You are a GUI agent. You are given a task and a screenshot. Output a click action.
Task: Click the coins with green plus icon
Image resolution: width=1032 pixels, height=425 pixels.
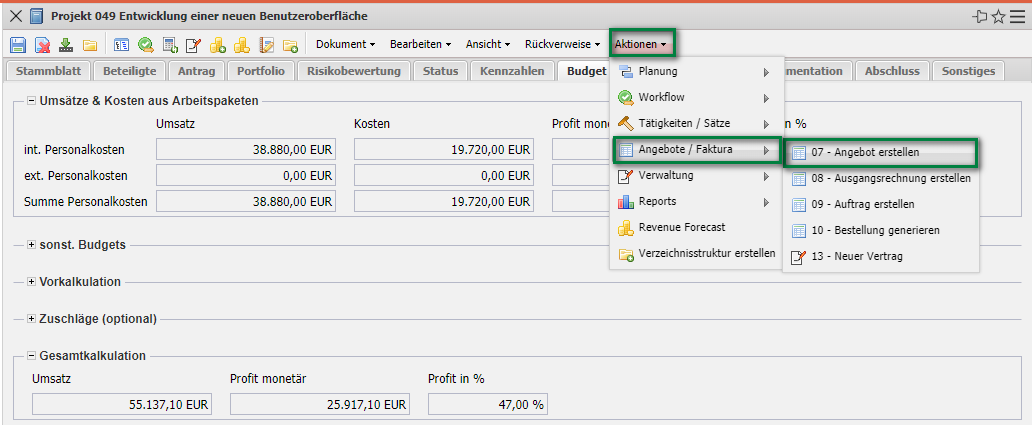[218, 45]
